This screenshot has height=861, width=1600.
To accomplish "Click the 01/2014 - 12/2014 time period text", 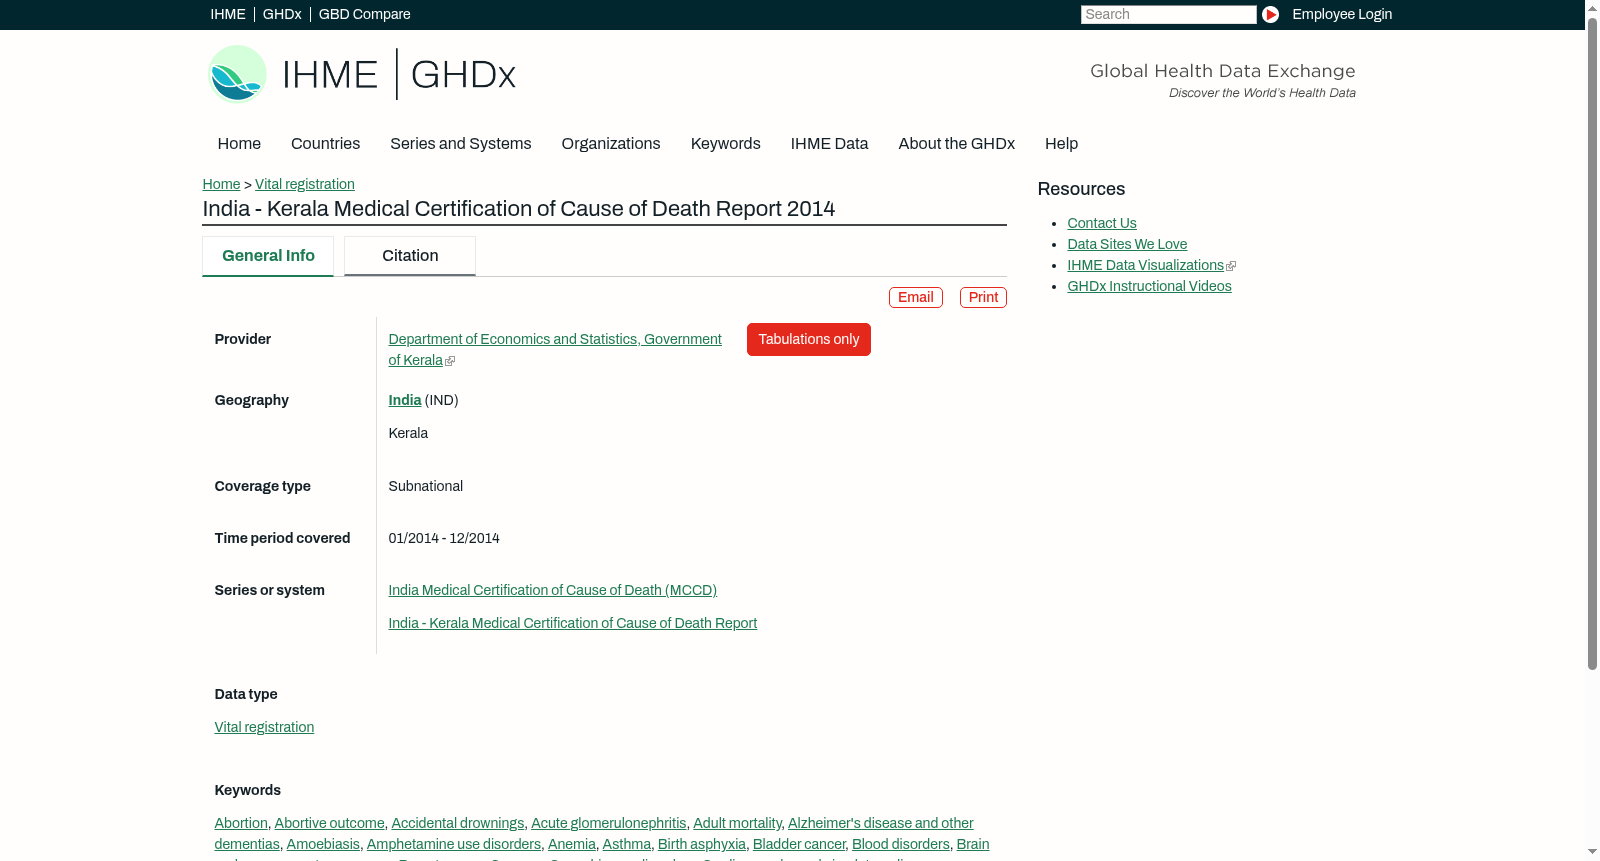I will click(x=444, y=539).
